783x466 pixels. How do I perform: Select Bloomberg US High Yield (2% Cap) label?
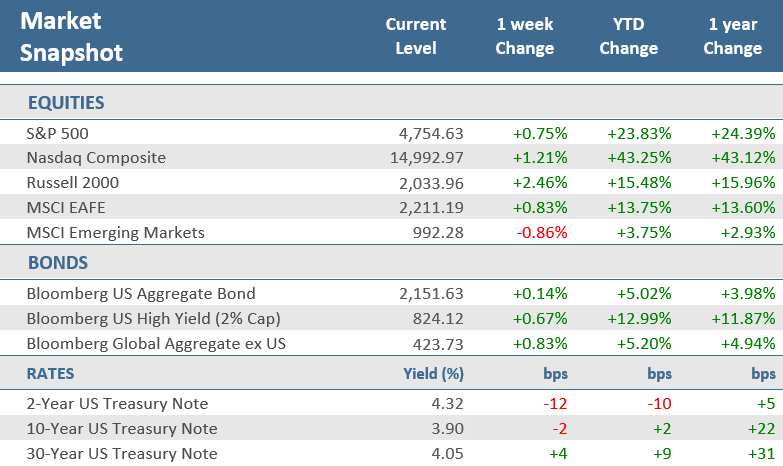[x=153, y=319]
